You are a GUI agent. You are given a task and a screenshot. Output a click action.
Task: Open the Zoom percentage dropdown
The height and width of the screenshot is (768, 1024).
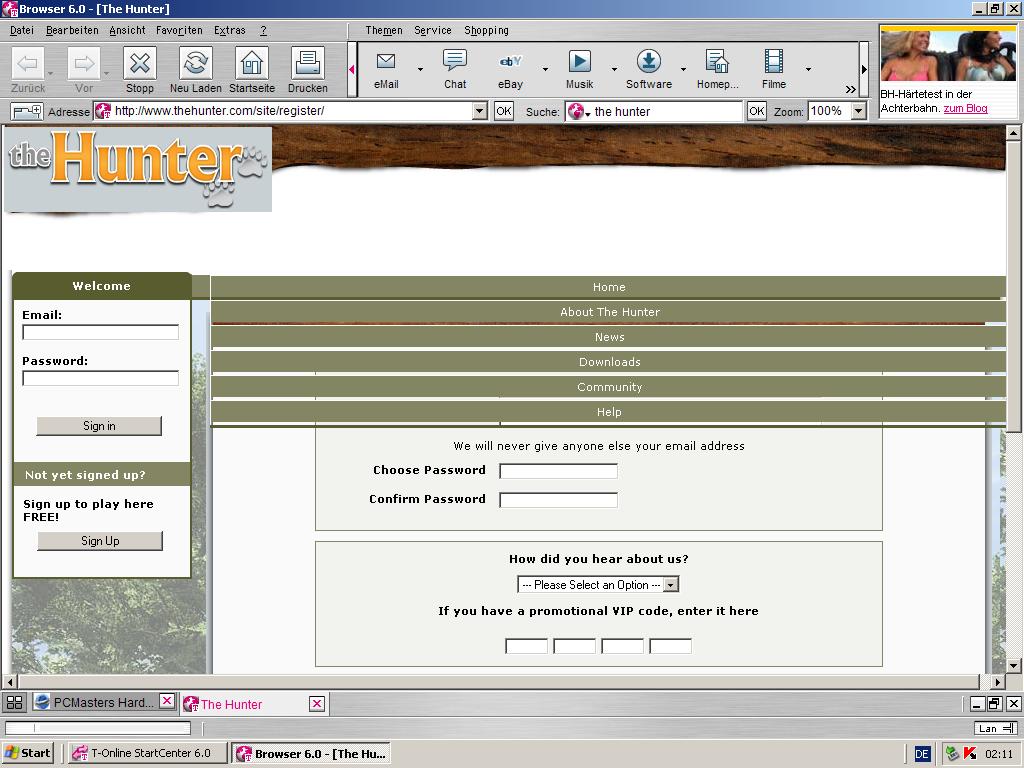coord(858,111)
